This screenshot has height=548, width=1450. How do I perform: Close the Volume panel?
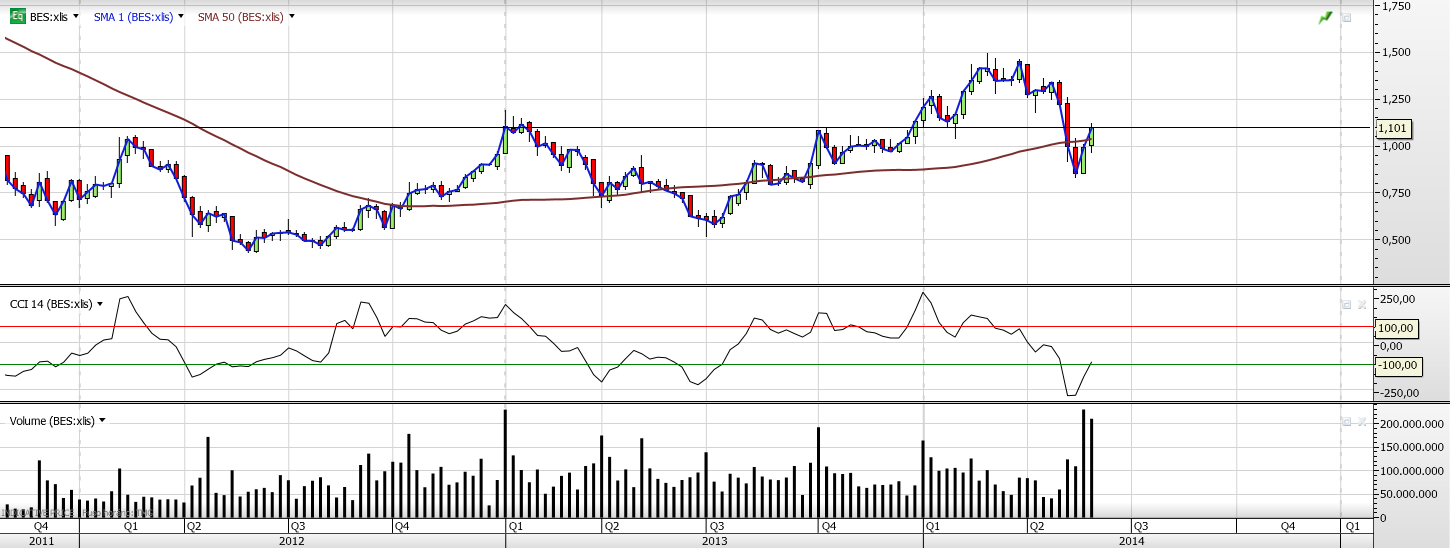click(x=1361, y=422)
